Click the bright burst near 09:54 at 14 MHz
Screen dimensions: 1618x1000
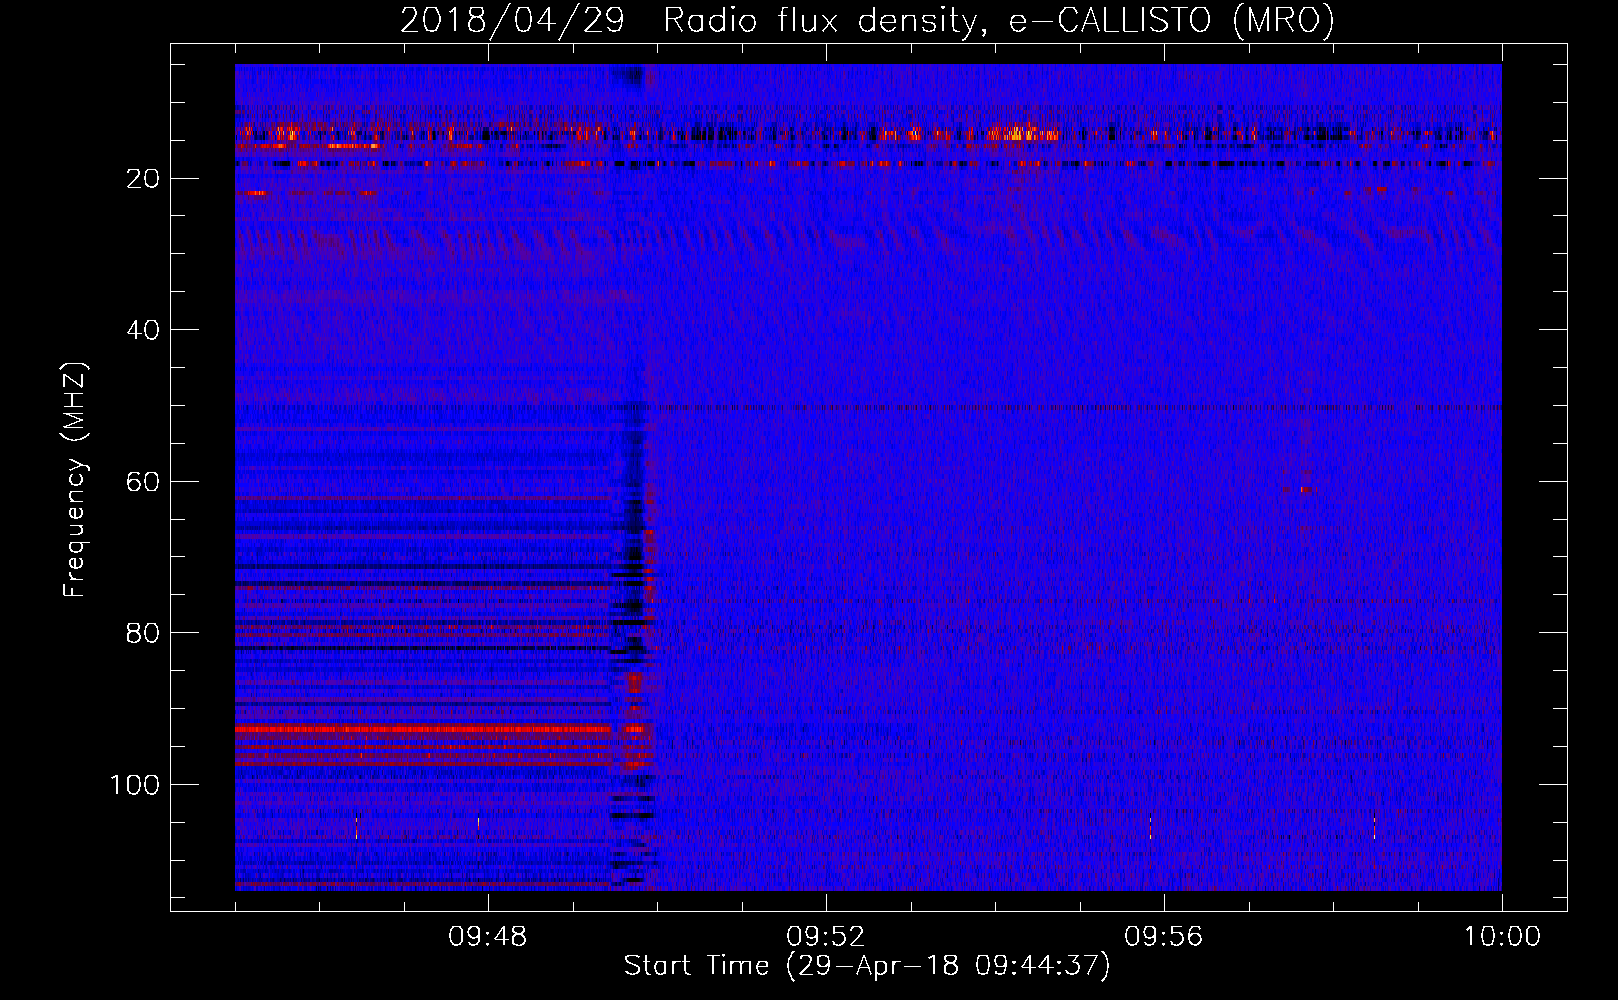[x=1022, y=132]
